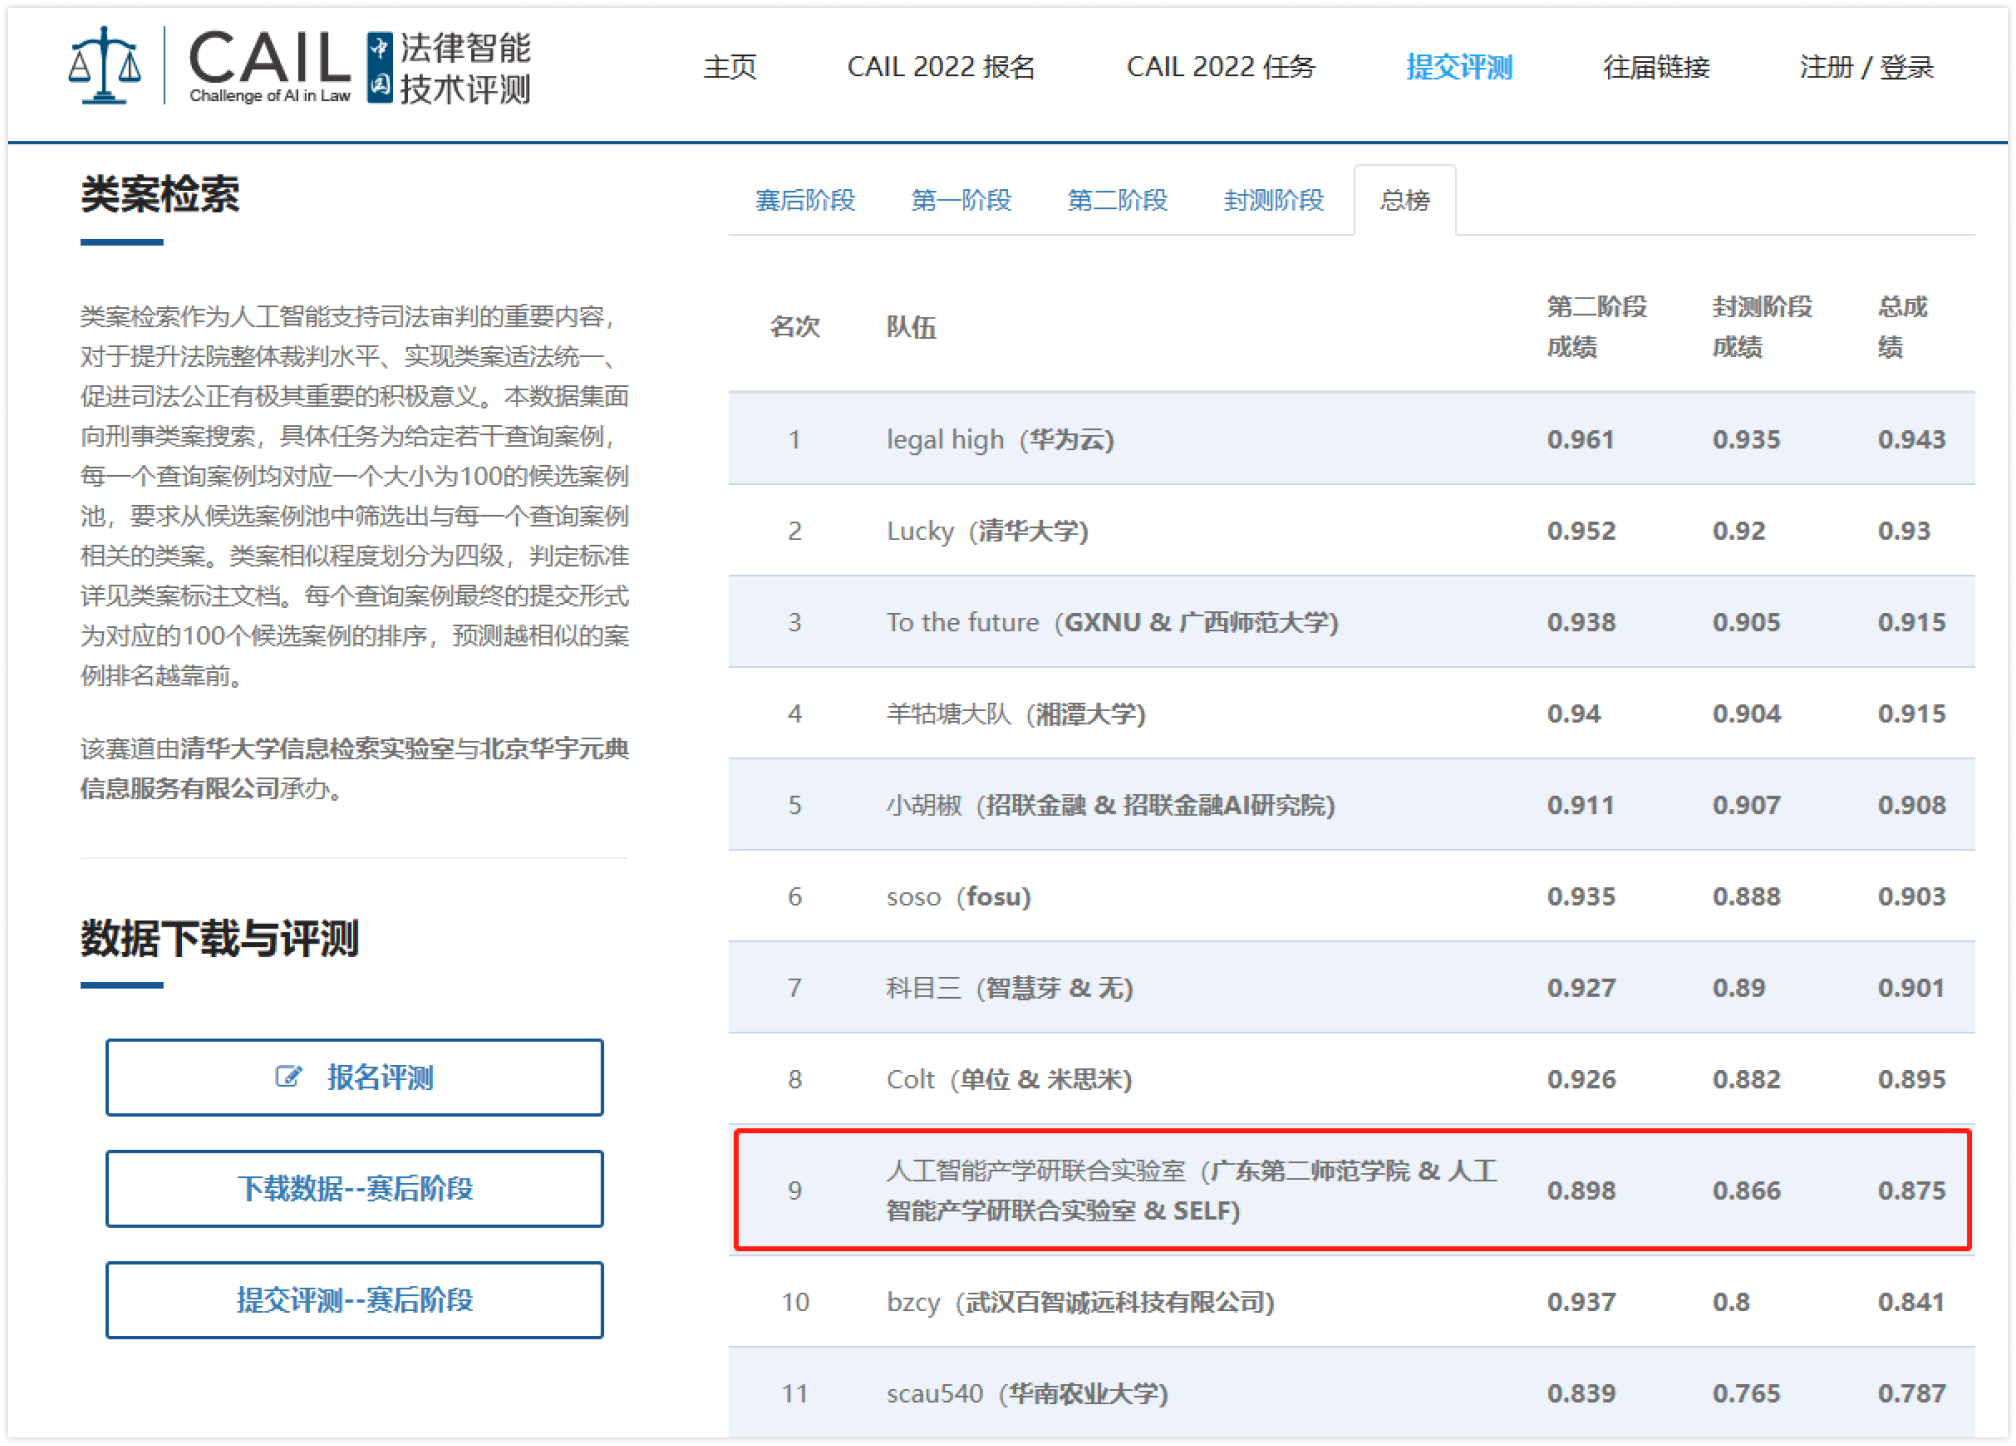The width and height of the screenshot is (2016, 1446).
Task: Open 往届链接 menu item
Action: [1656, 67]
